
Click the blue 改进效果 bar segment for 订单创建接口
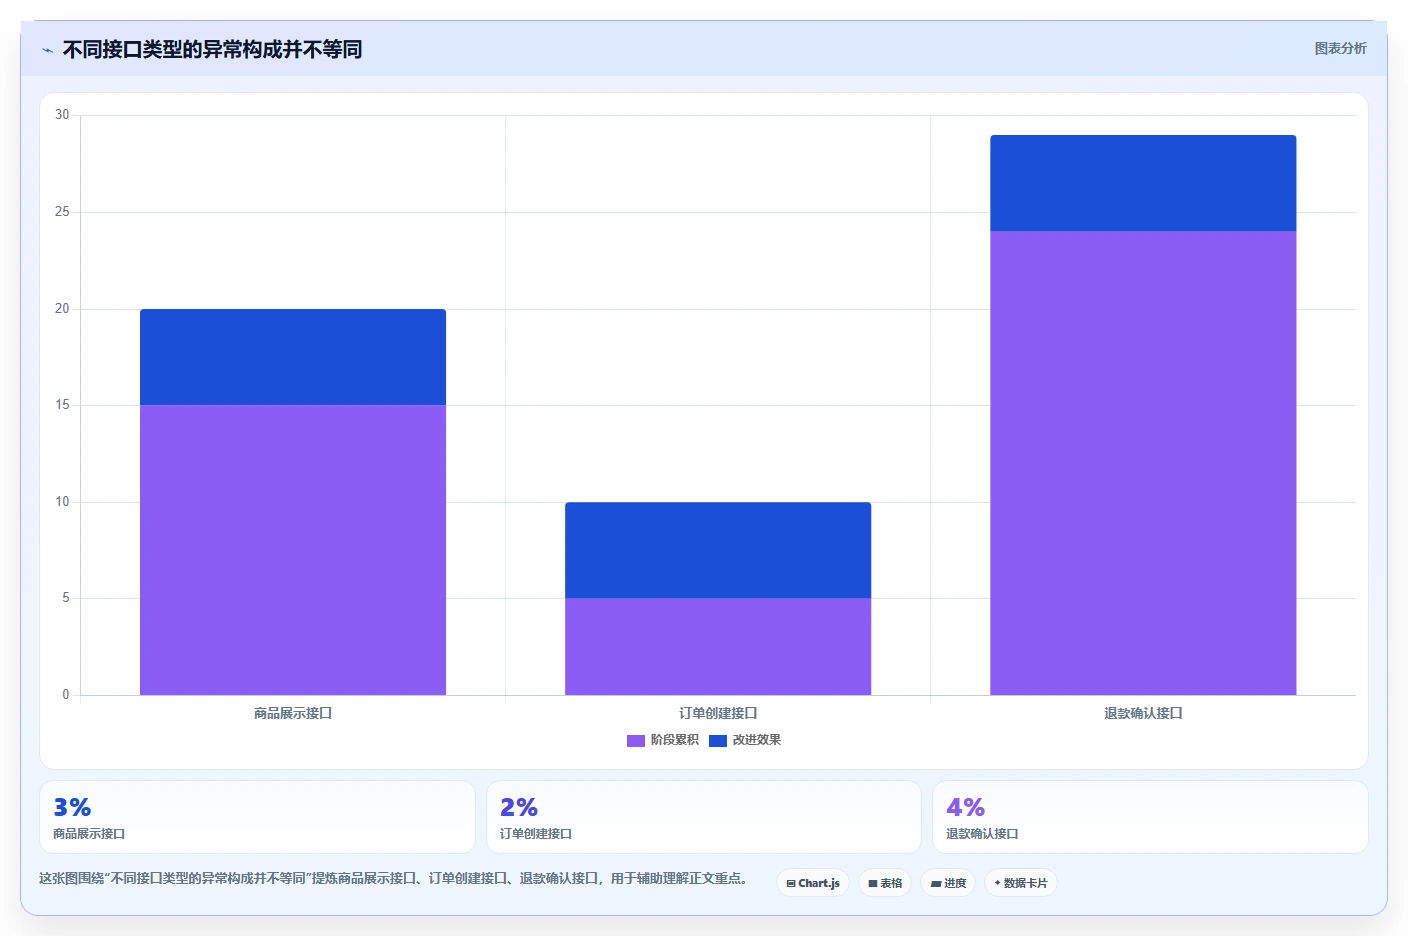718,550
